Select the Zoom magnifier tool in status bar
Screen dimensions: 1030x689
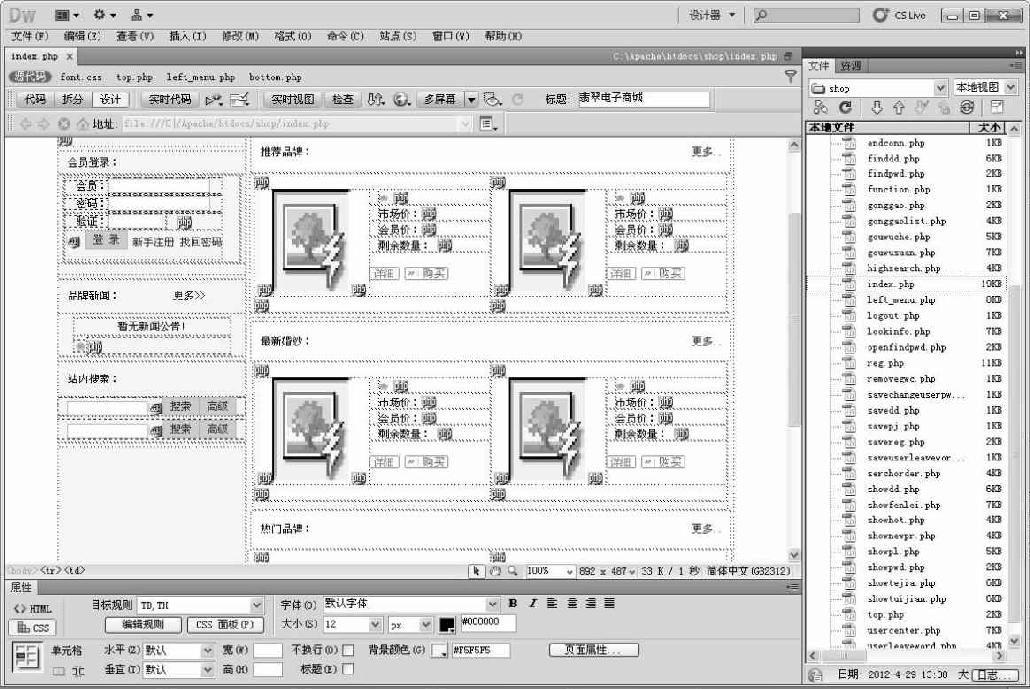[512, 571]
